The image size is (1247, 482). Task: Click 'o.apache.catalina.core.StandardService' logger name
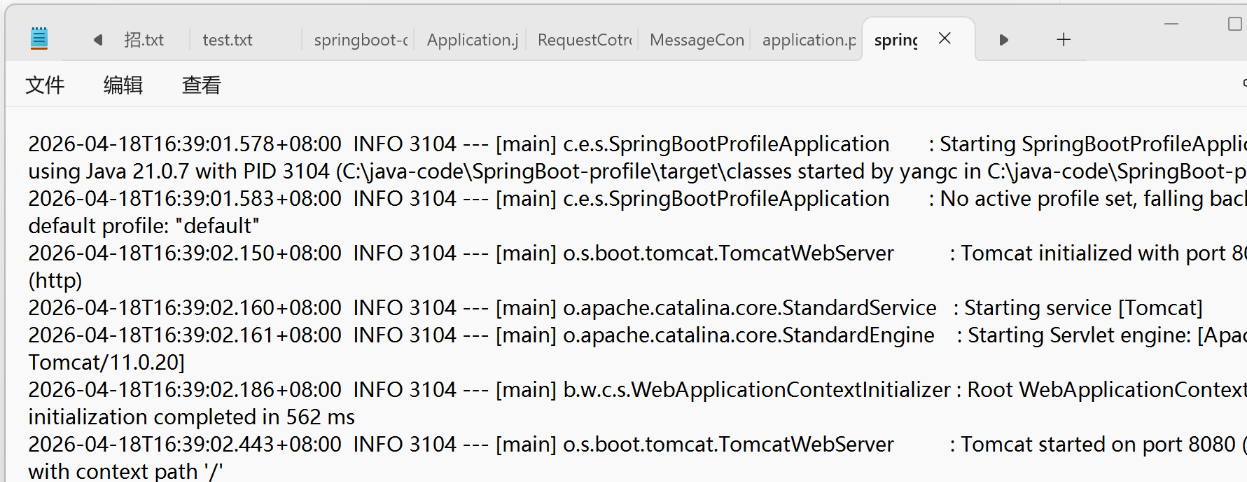750,308
